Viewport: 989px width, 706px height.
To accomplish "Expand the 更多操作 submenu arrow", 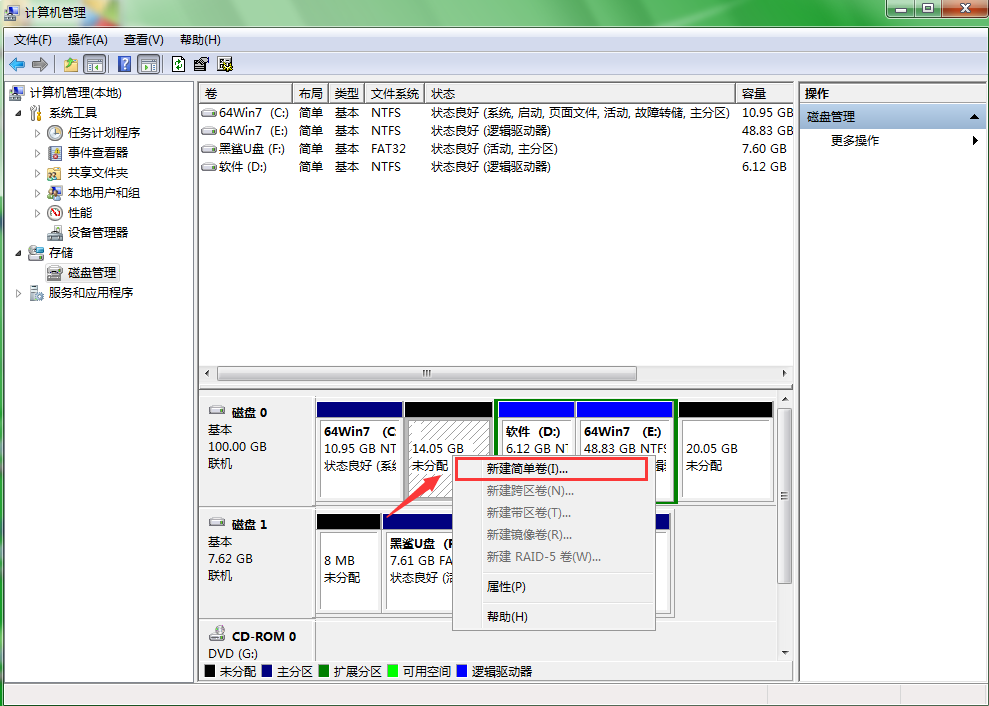I will pyautogui.click(x=975, y=141).
